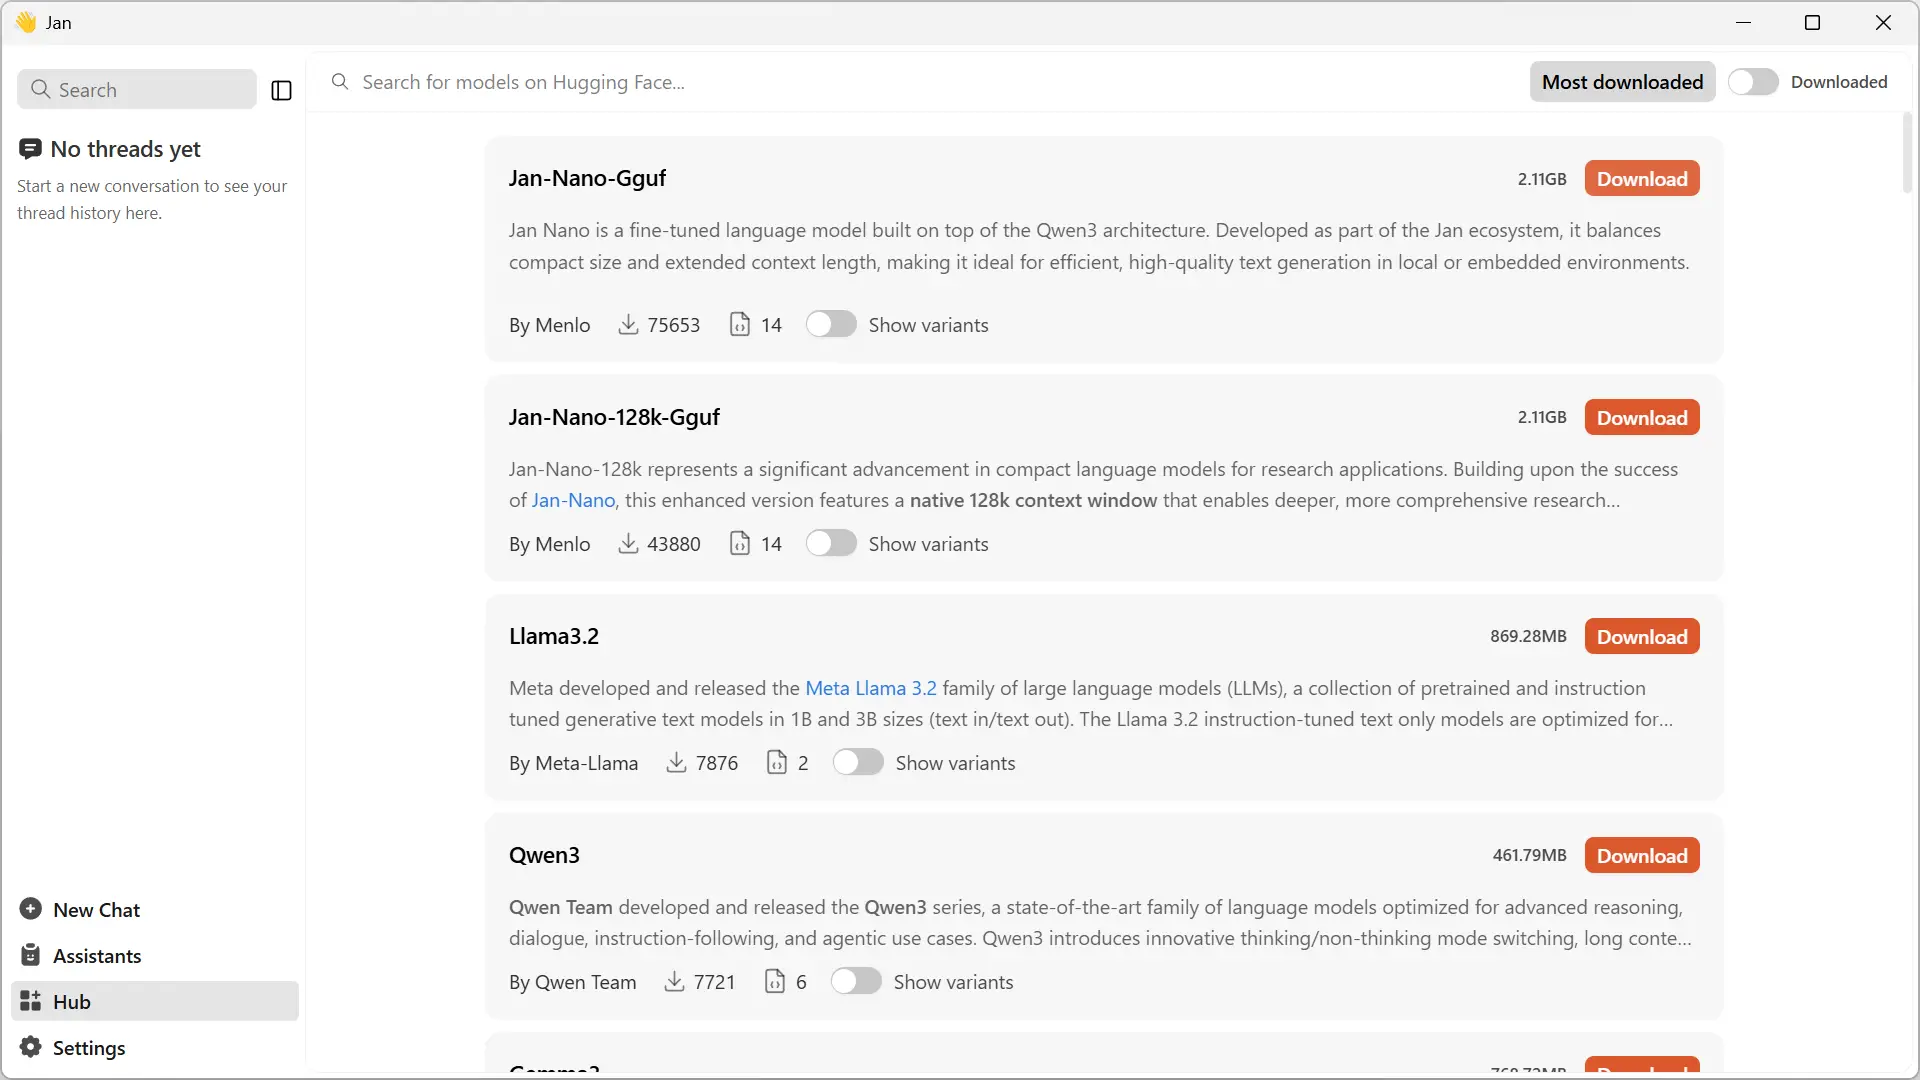1920x1080 pixels.
Task: Open the Assistants page
Action: pyautogui.click(x=155, y=956)
